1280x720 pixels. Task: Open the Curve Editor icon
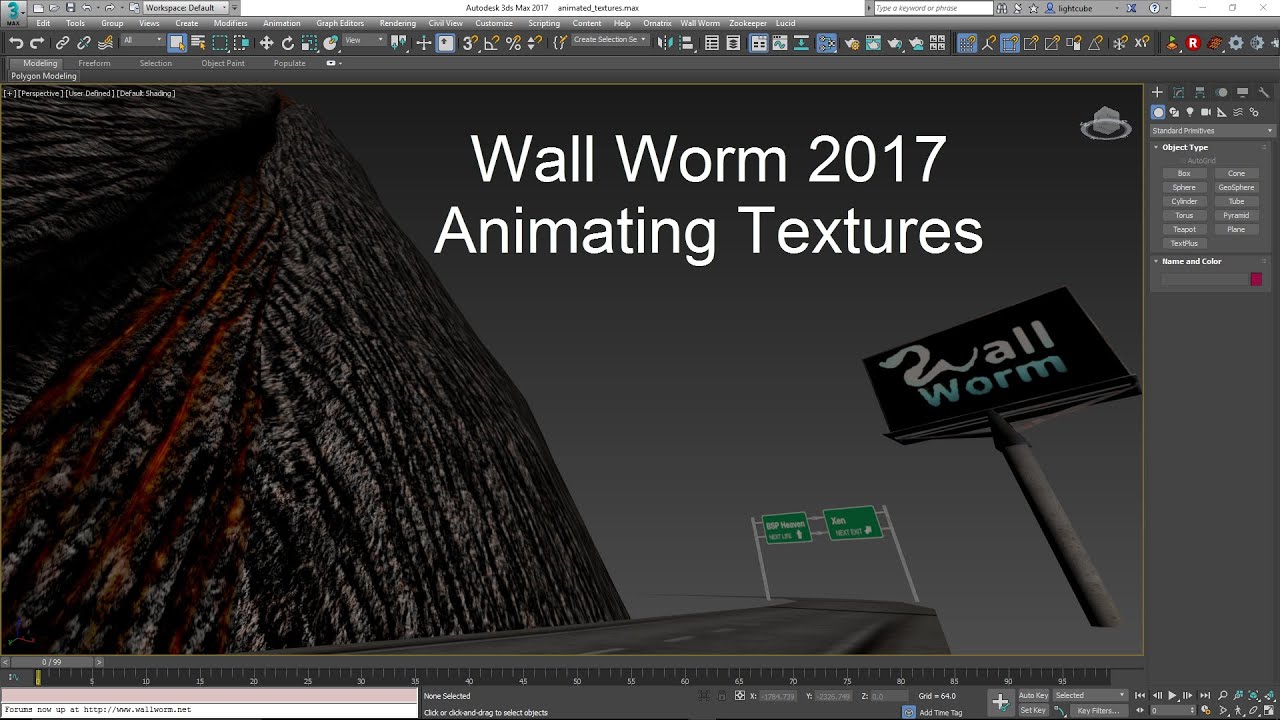pos(780,43)
